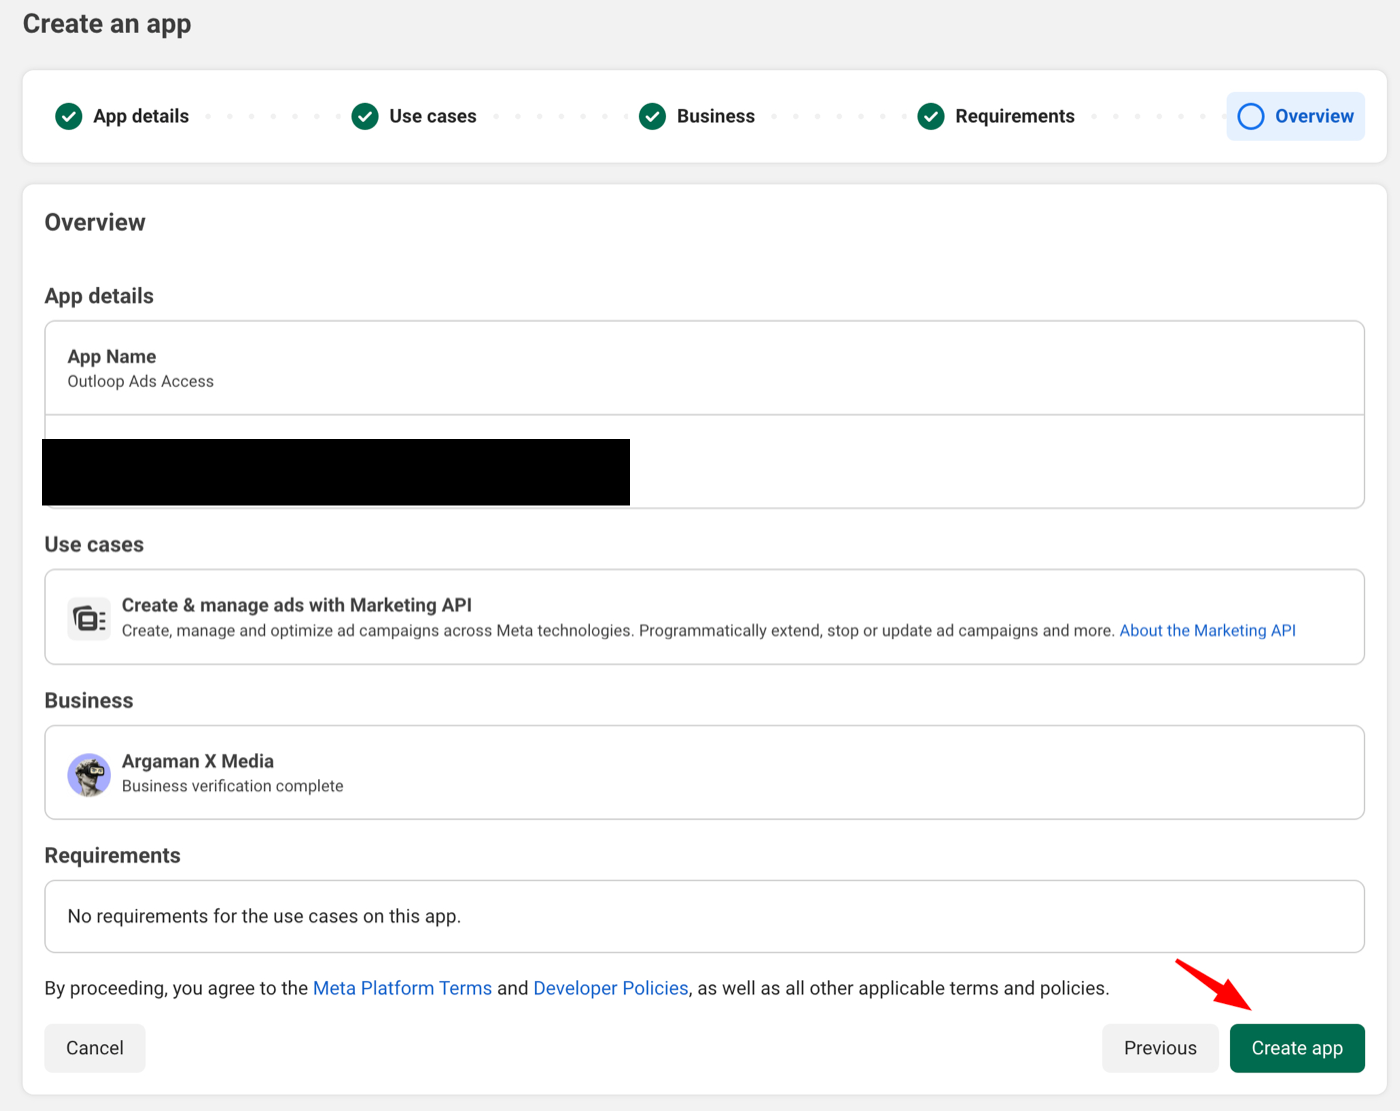Click the App details step checkmark icon
The height and width of the screenshot is (1111, 1400).
[69, 117]
